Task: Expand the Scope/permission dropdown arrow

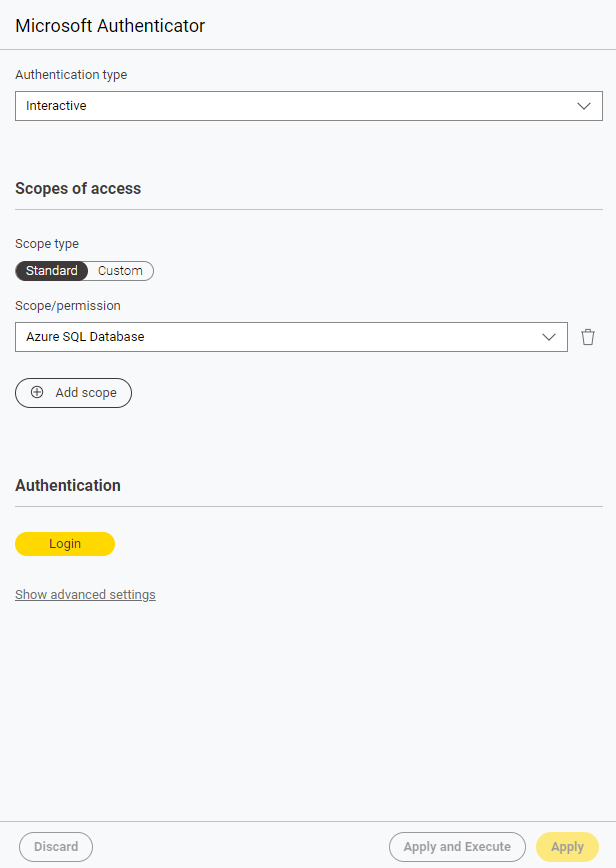Action: pos(549,337)
